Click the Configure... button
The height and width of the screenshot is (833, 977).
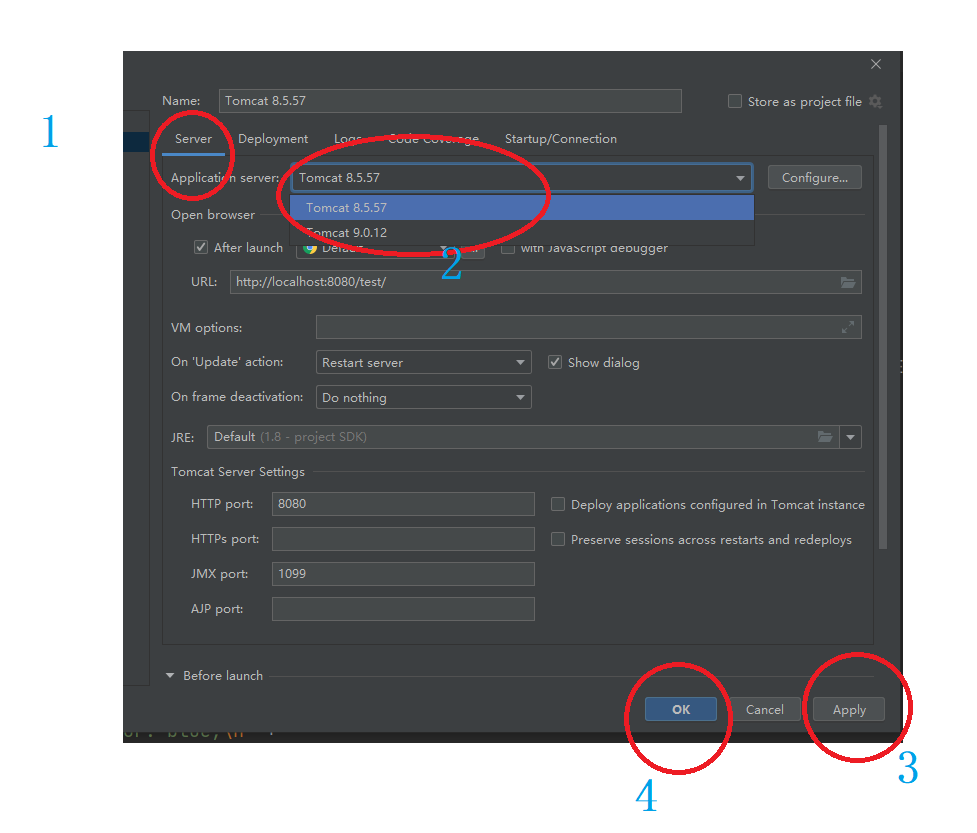click(814, 178)
